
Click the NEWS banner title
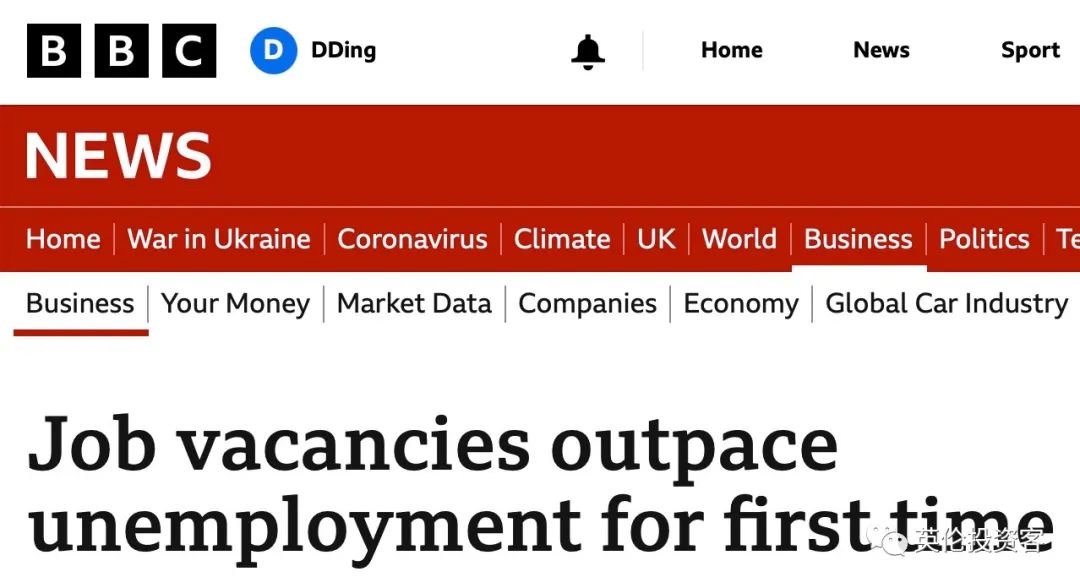point(118,156)
